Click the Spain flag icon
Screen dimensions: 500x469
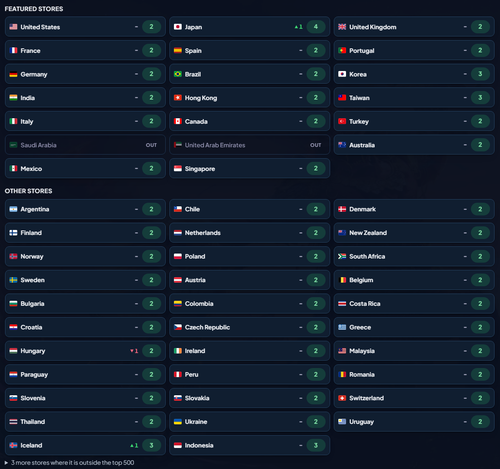tap(178, 50)
